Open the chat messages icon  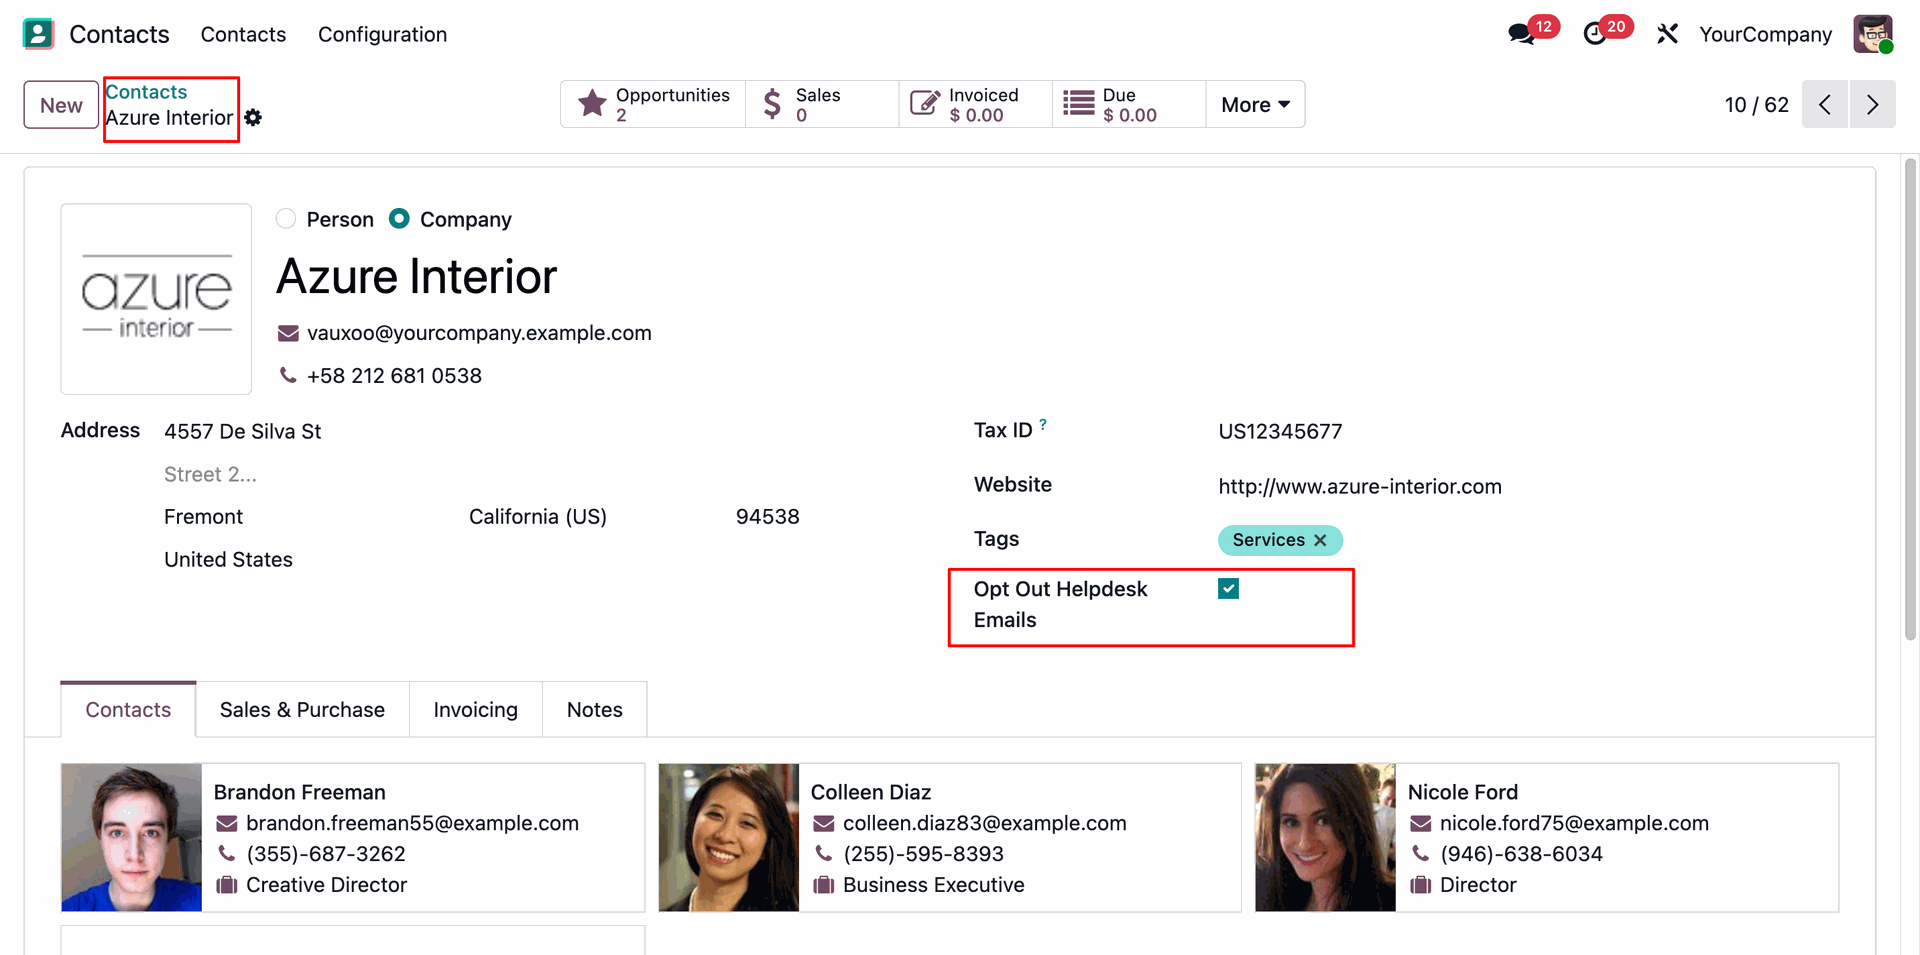pyautogui.click(x=1522, y=34)
